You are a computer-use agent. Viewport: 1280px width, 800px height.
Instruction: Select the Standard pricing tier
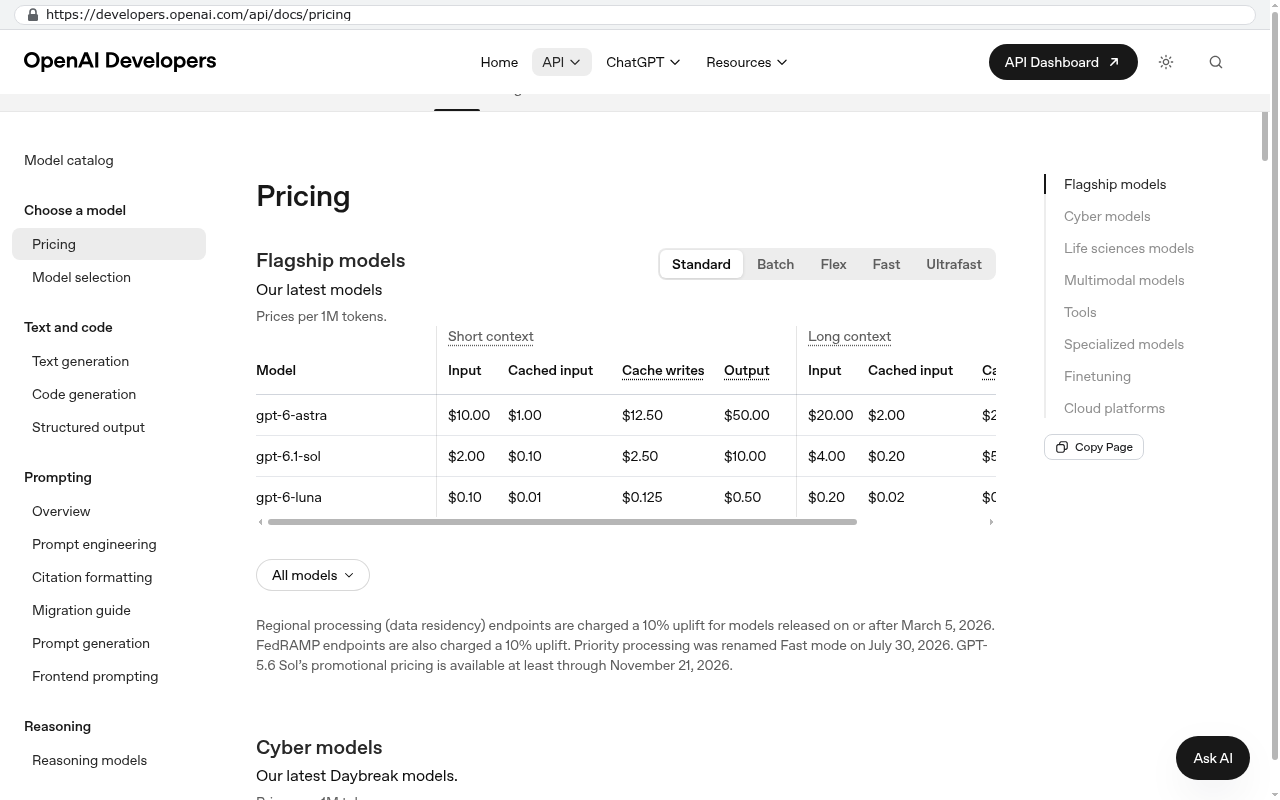(701, 264)
